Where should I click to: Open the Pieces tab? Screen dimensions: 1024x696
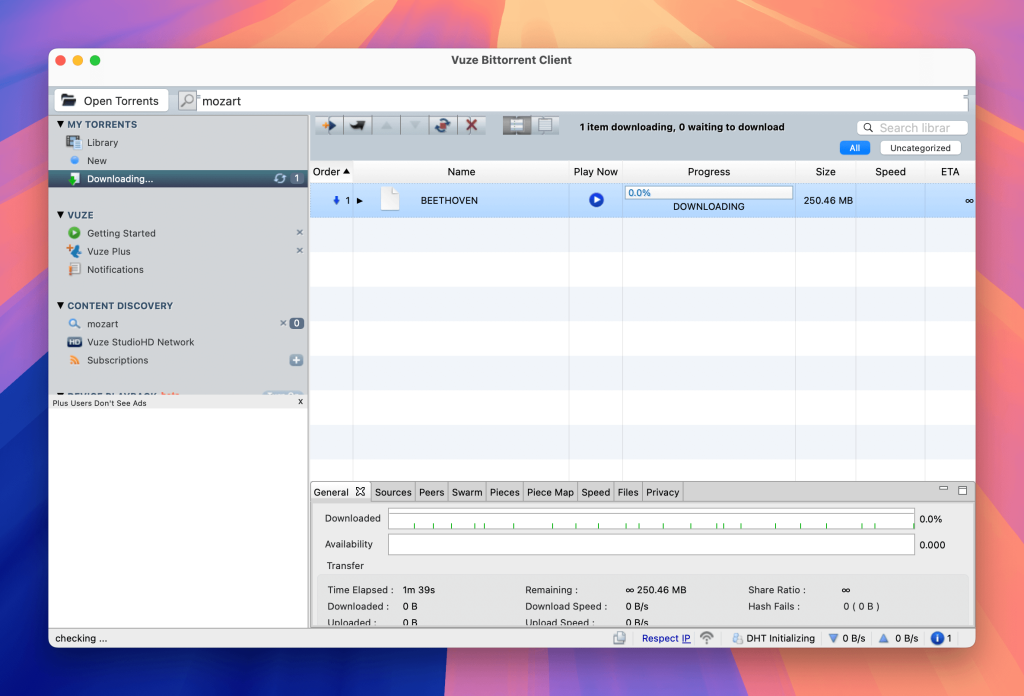pos(505,492)
